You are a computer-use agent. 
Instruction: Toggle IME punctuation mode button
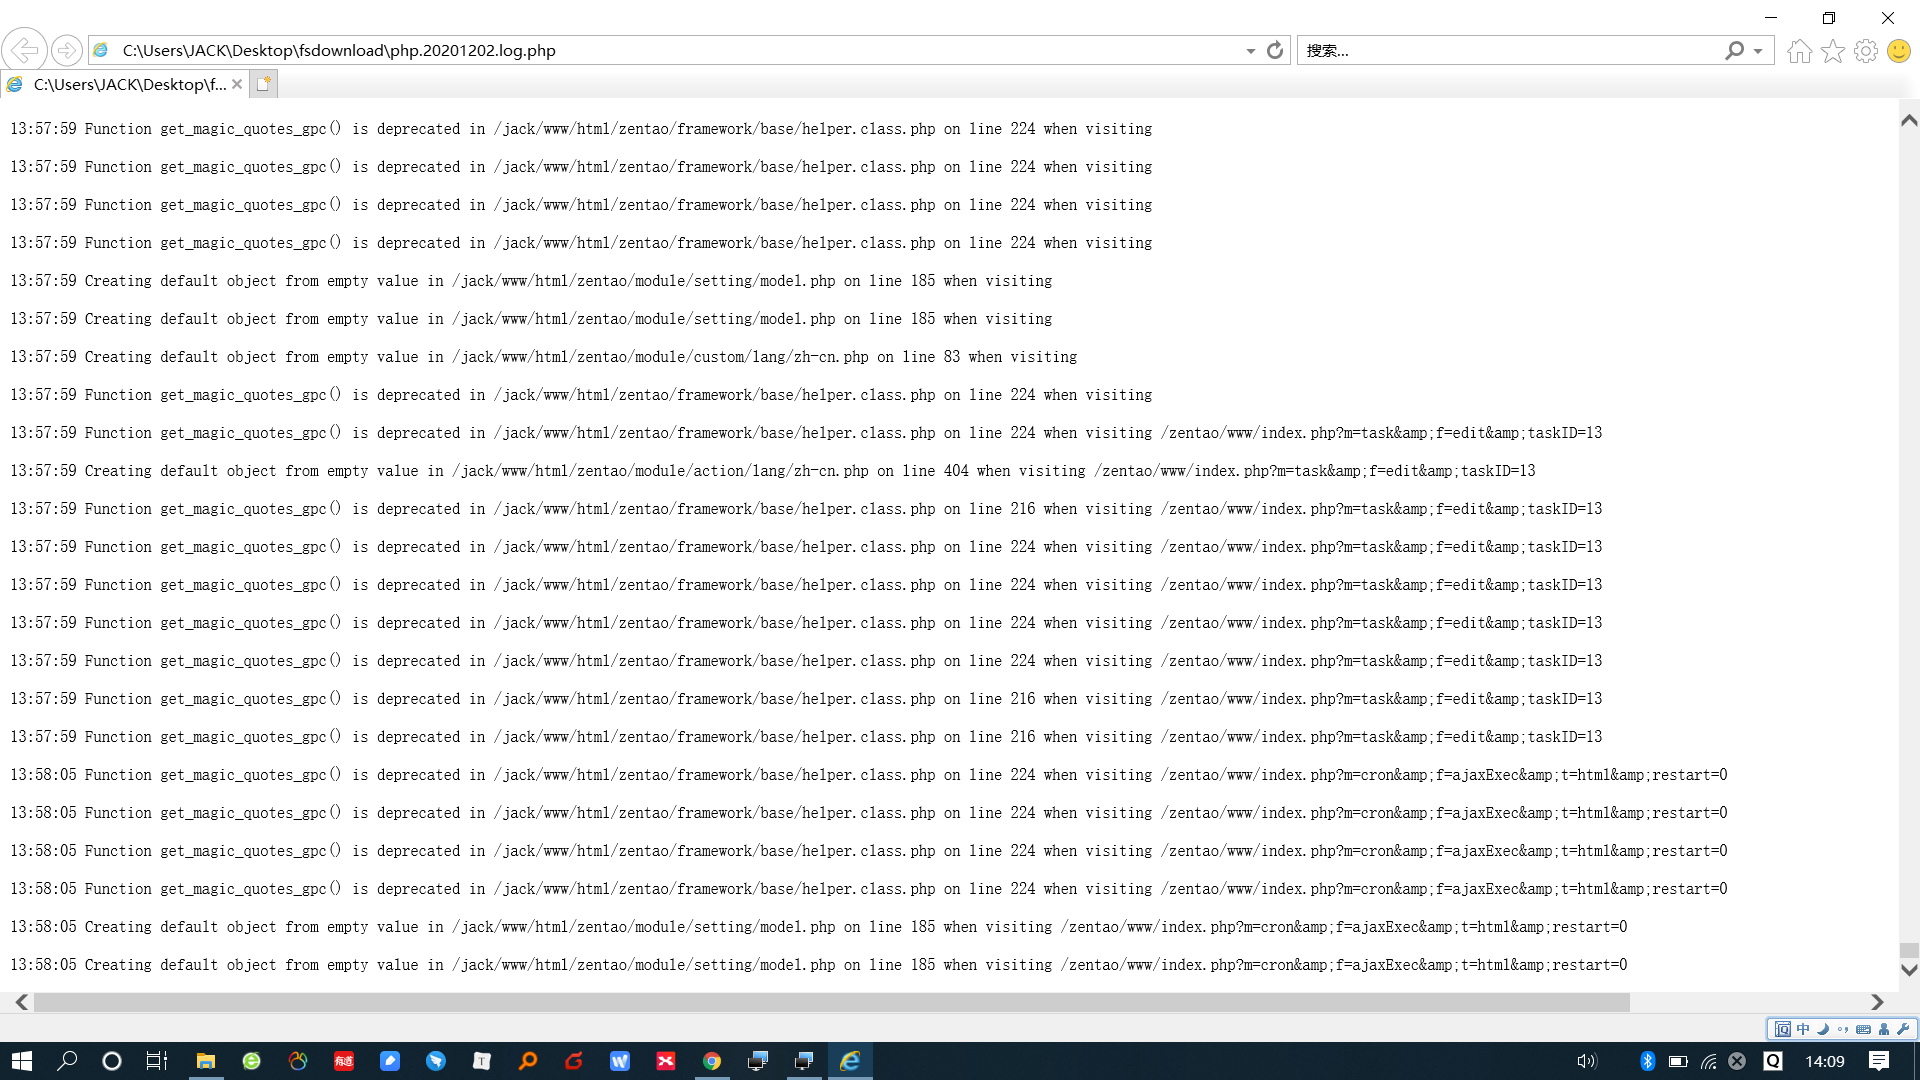[x=1843, y=1029]
